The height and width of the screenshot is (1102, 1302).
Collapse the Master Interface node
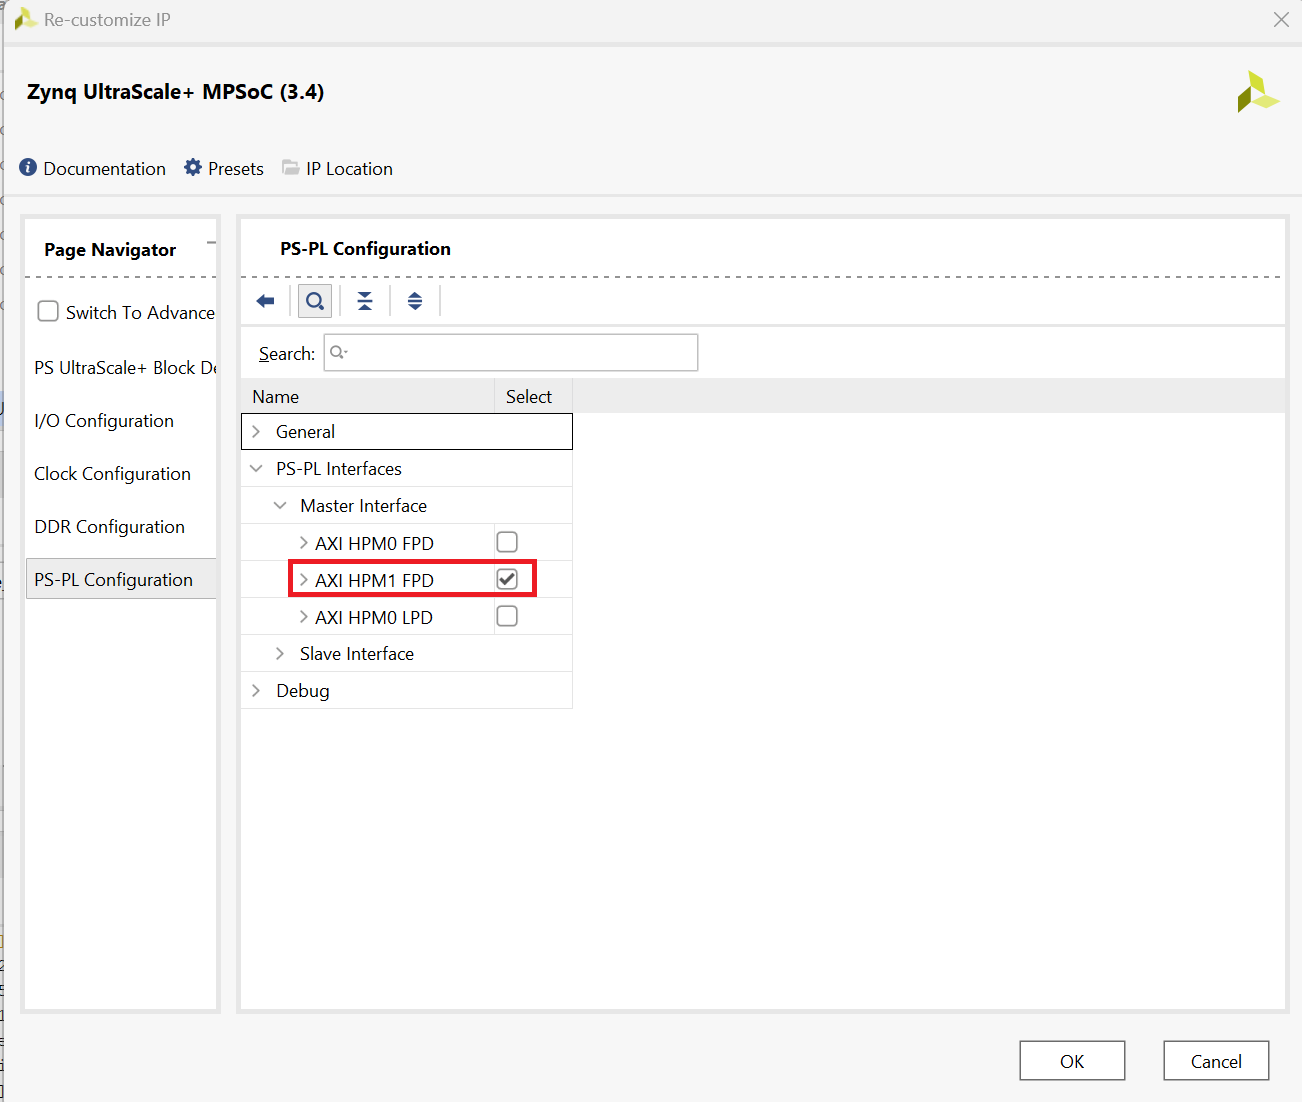[280, 505]
